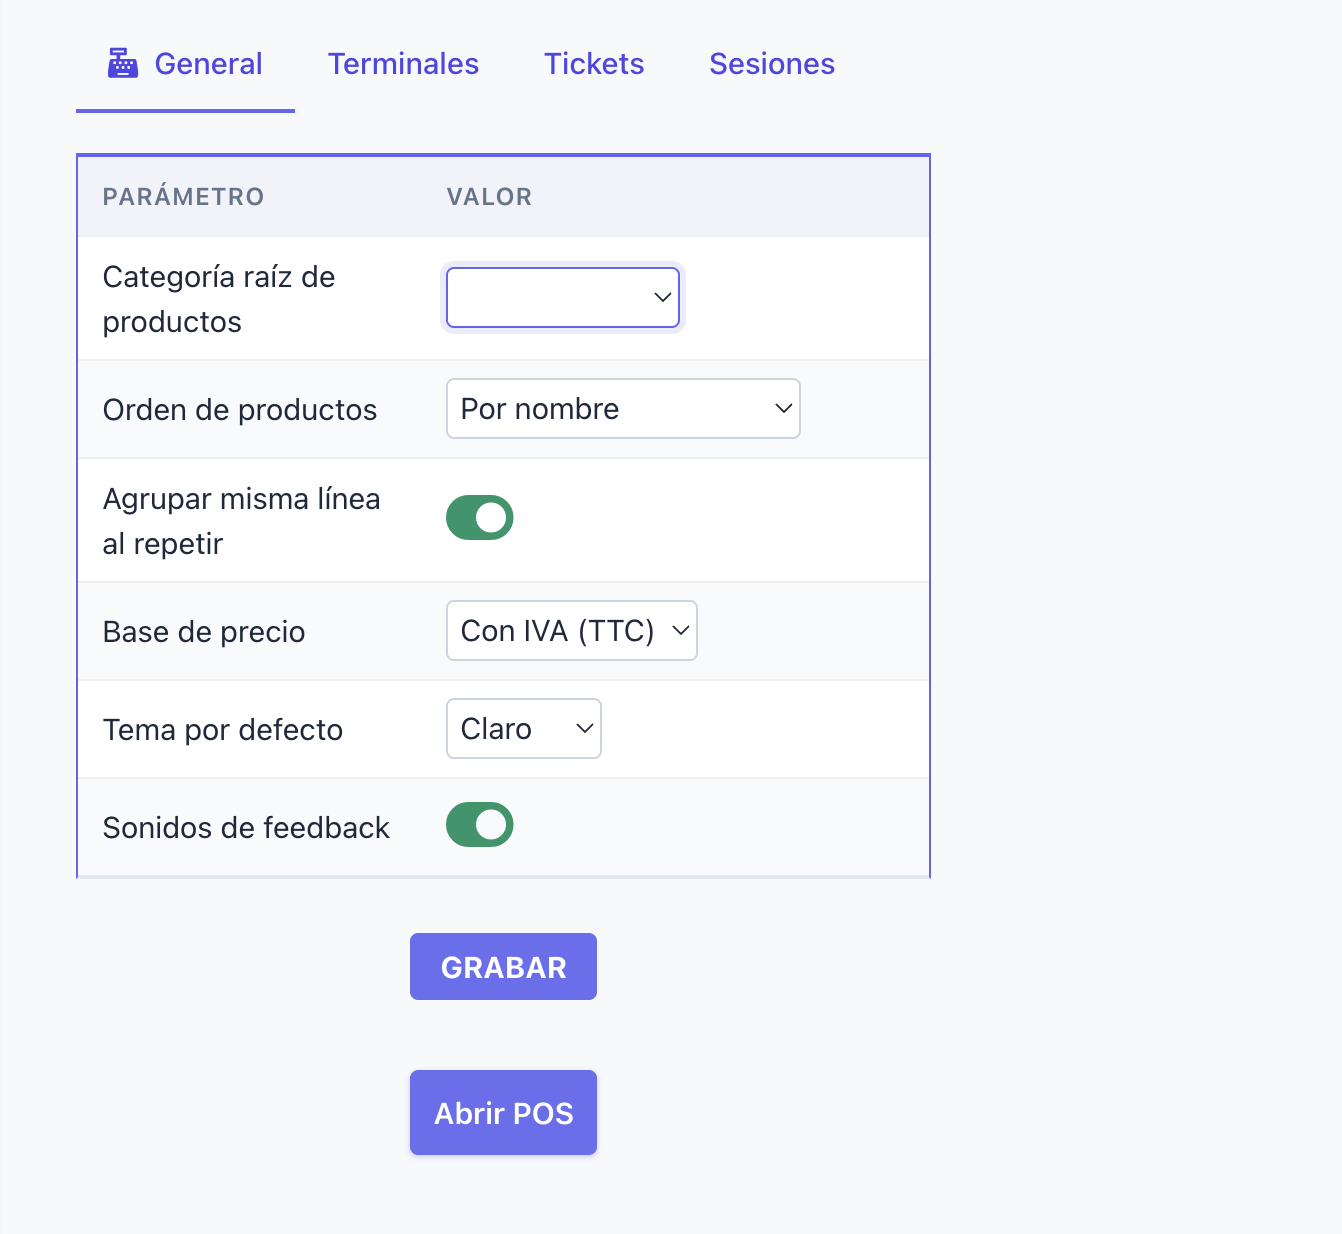
Task: Click the Base de precio label
Action: (x=204, y=632)
